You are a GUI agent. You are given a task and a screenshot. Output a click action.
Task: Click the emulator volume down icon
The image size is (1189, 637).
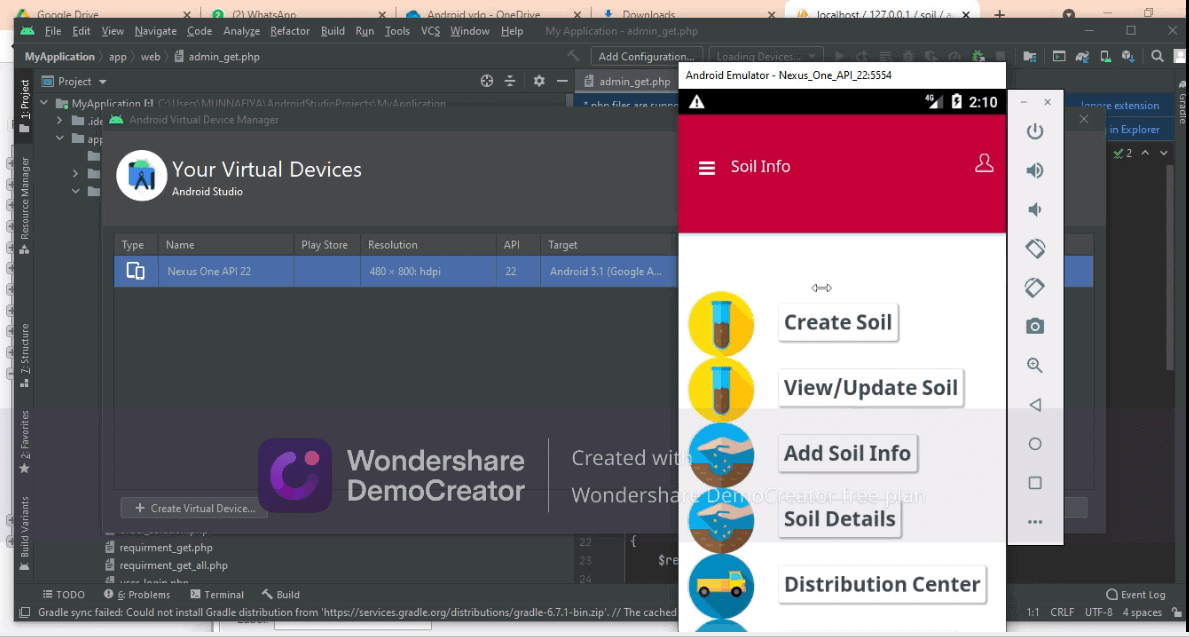pos(1035,209)
